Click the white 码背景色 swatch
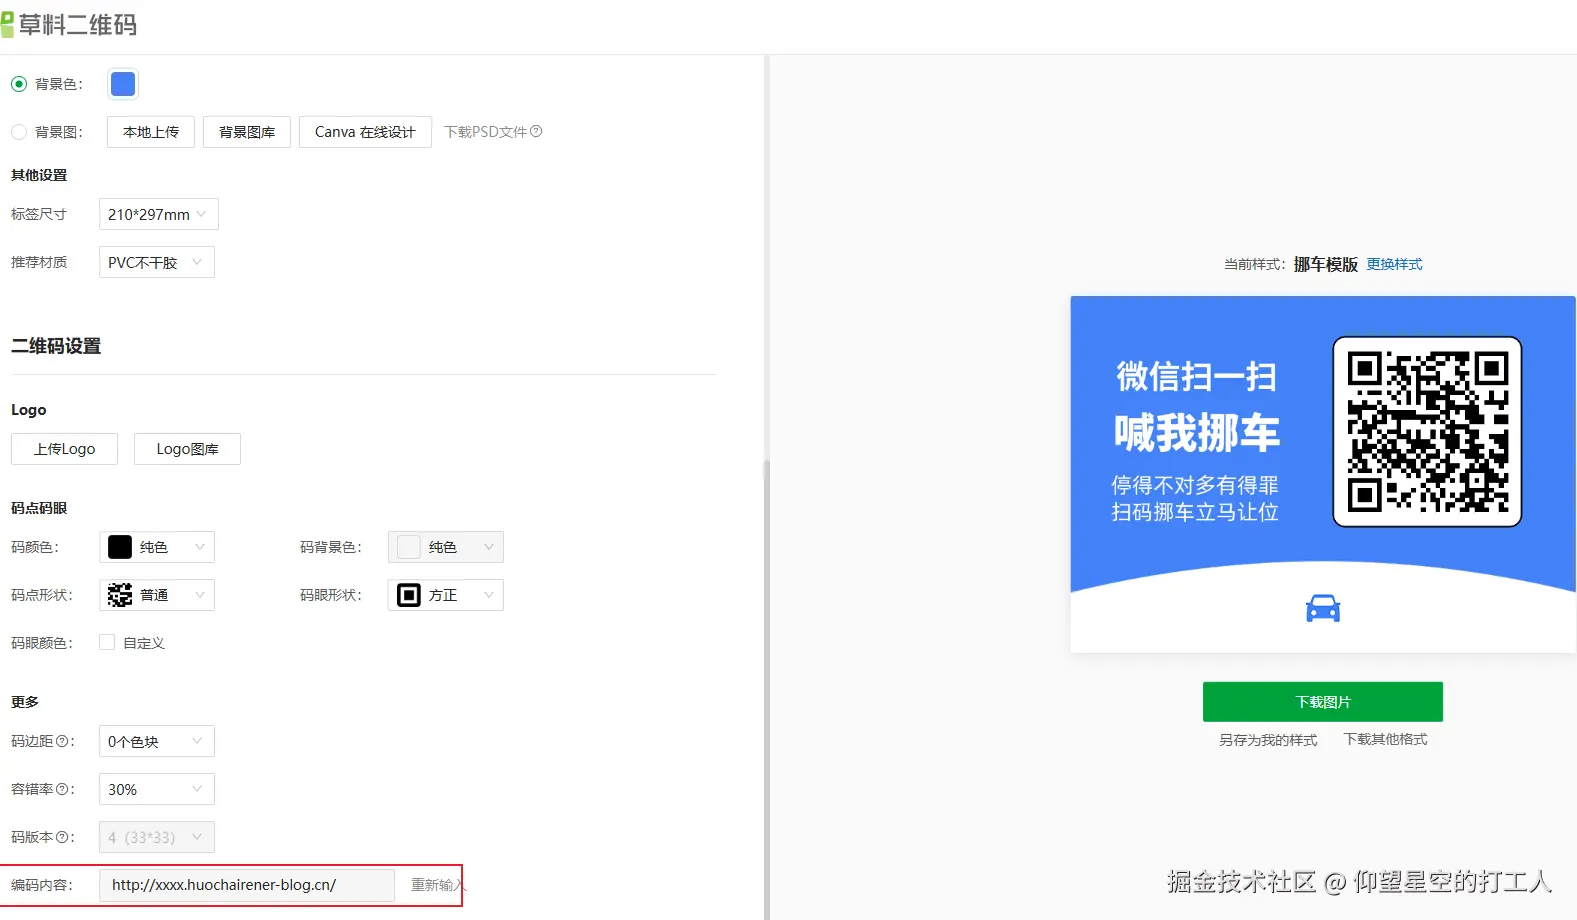Image resolution: width=1577 pixels, height=920 pixels. (409, 547)
